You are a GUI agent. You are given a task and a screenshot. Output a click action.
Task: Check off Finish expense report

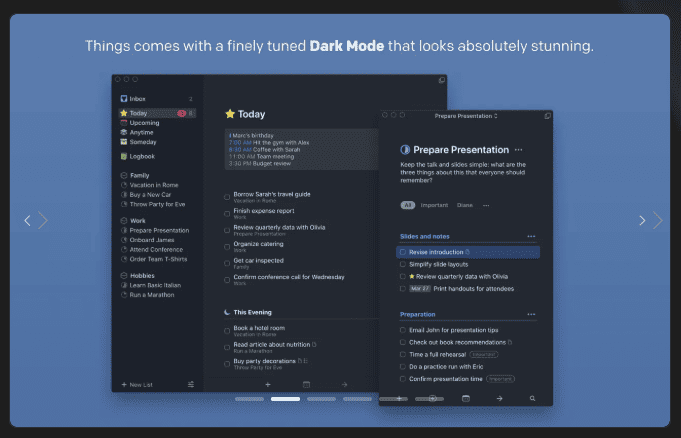click(227, 213)
